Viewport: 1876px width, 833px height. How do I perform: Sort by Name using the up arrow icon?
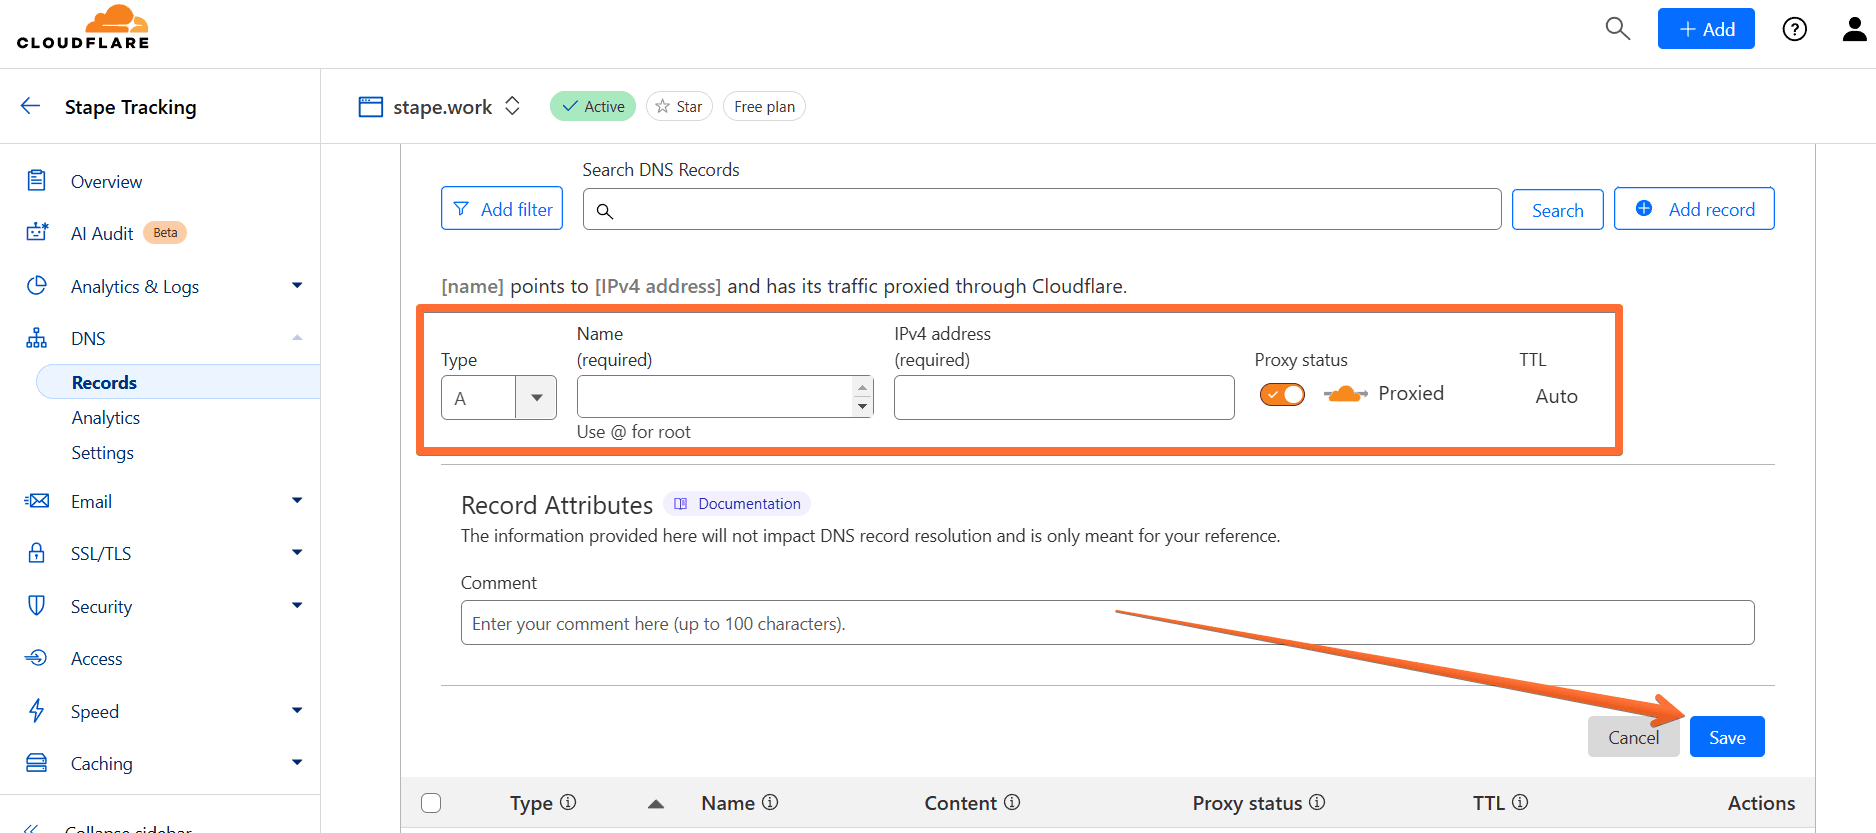pyautogui.click(x=656, y=803)
